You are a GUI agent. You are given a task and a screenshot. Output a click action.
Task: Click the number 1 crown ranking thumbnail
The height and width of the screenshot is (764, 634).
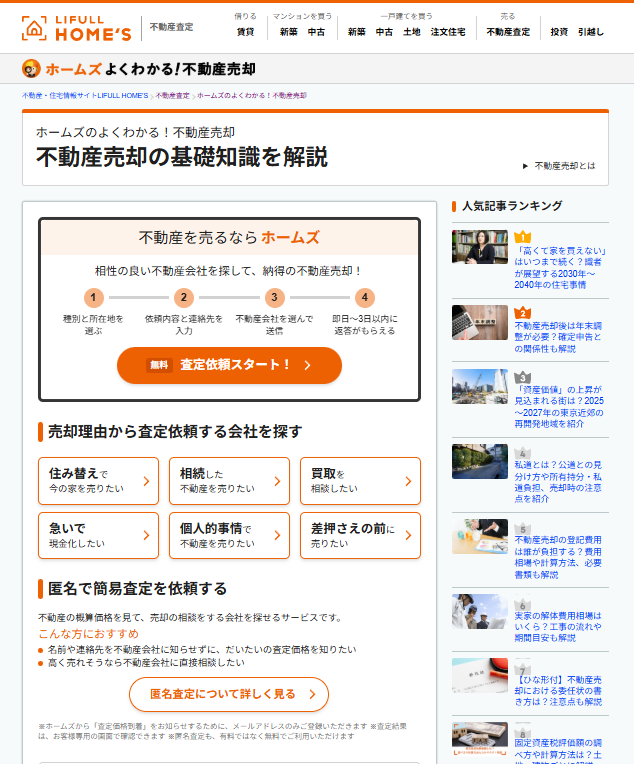(x=480, y=247)
